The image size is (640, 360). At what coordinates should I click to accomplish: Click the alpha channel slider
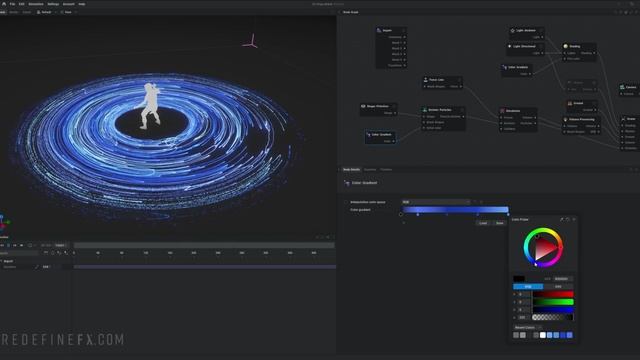pyautogui.click(x=553, y=317)
